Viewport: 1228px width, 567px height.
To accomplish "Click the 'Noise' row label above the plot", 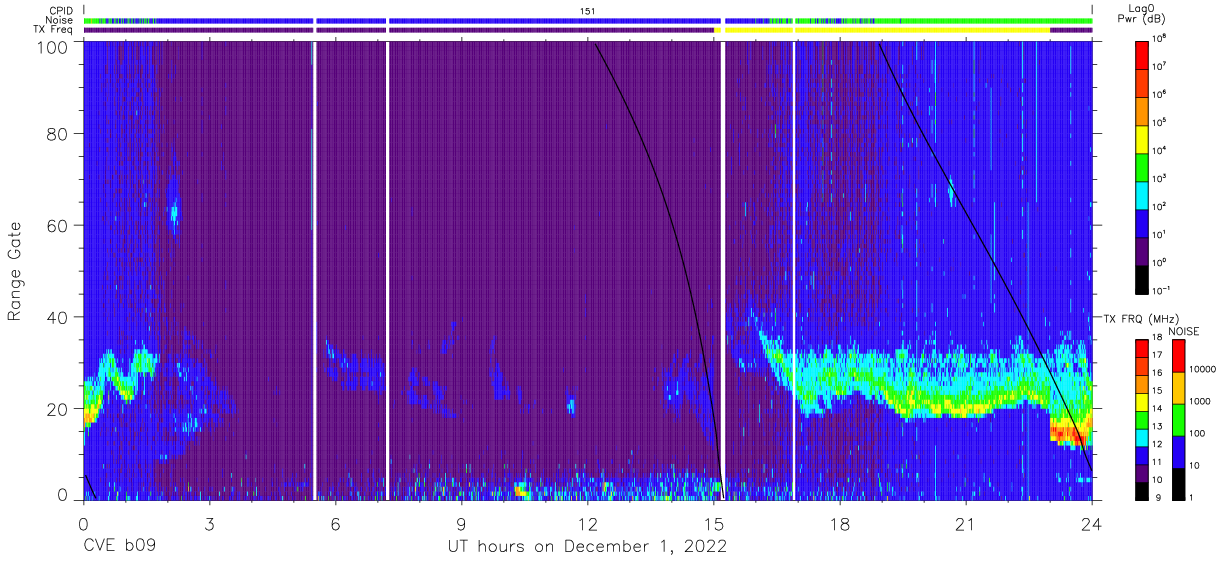I will (61, 20).
